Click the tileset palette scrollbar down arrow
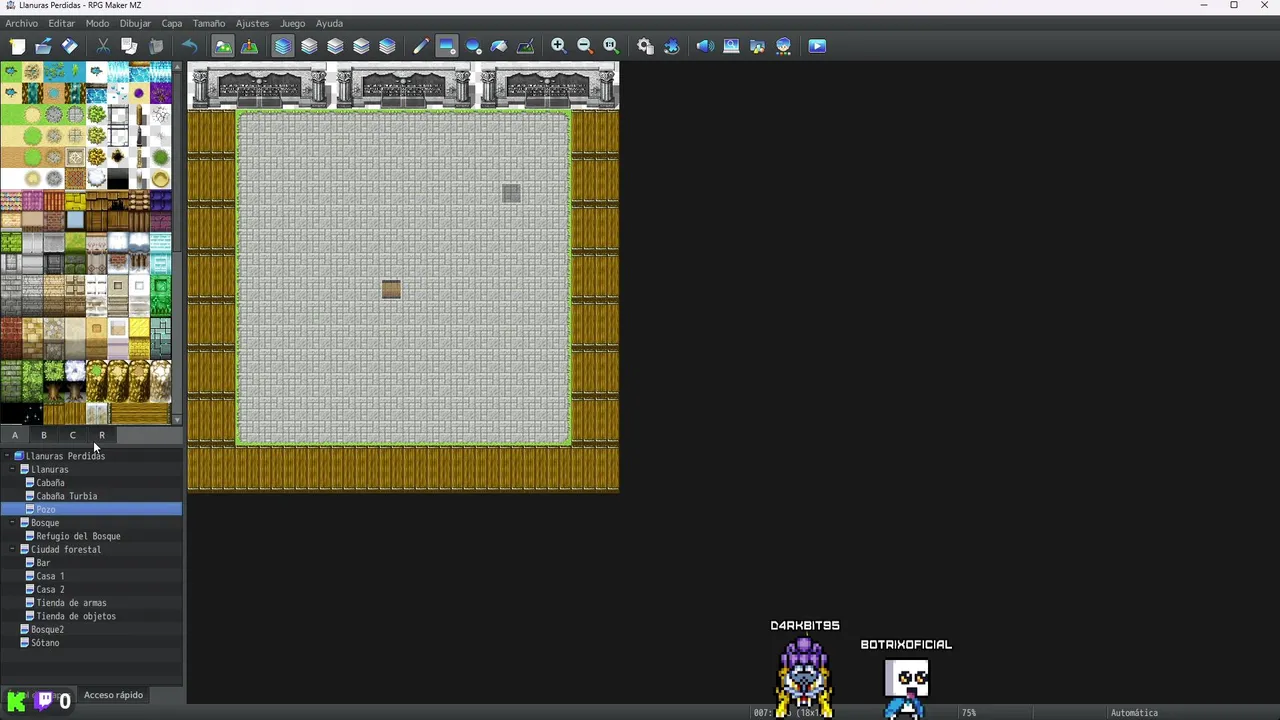 (177, 420)
